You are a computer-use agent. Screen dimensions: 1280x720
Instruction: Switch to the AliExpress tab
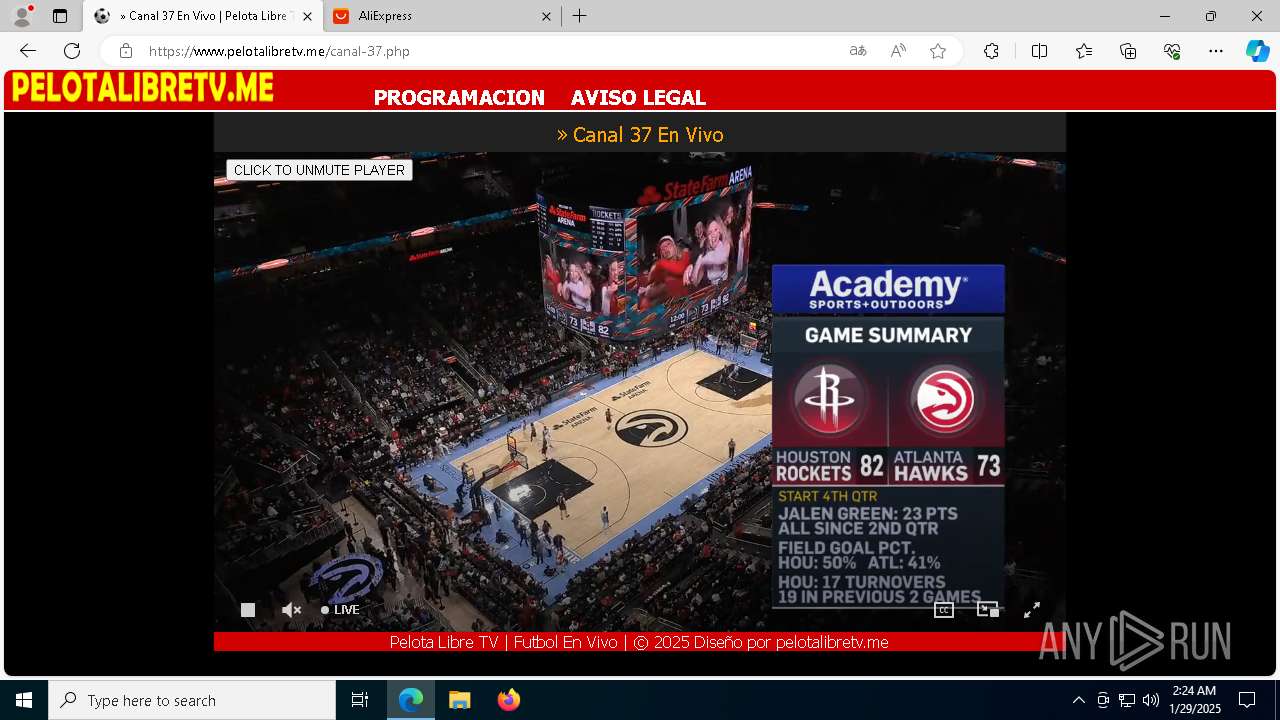point(443,16)
